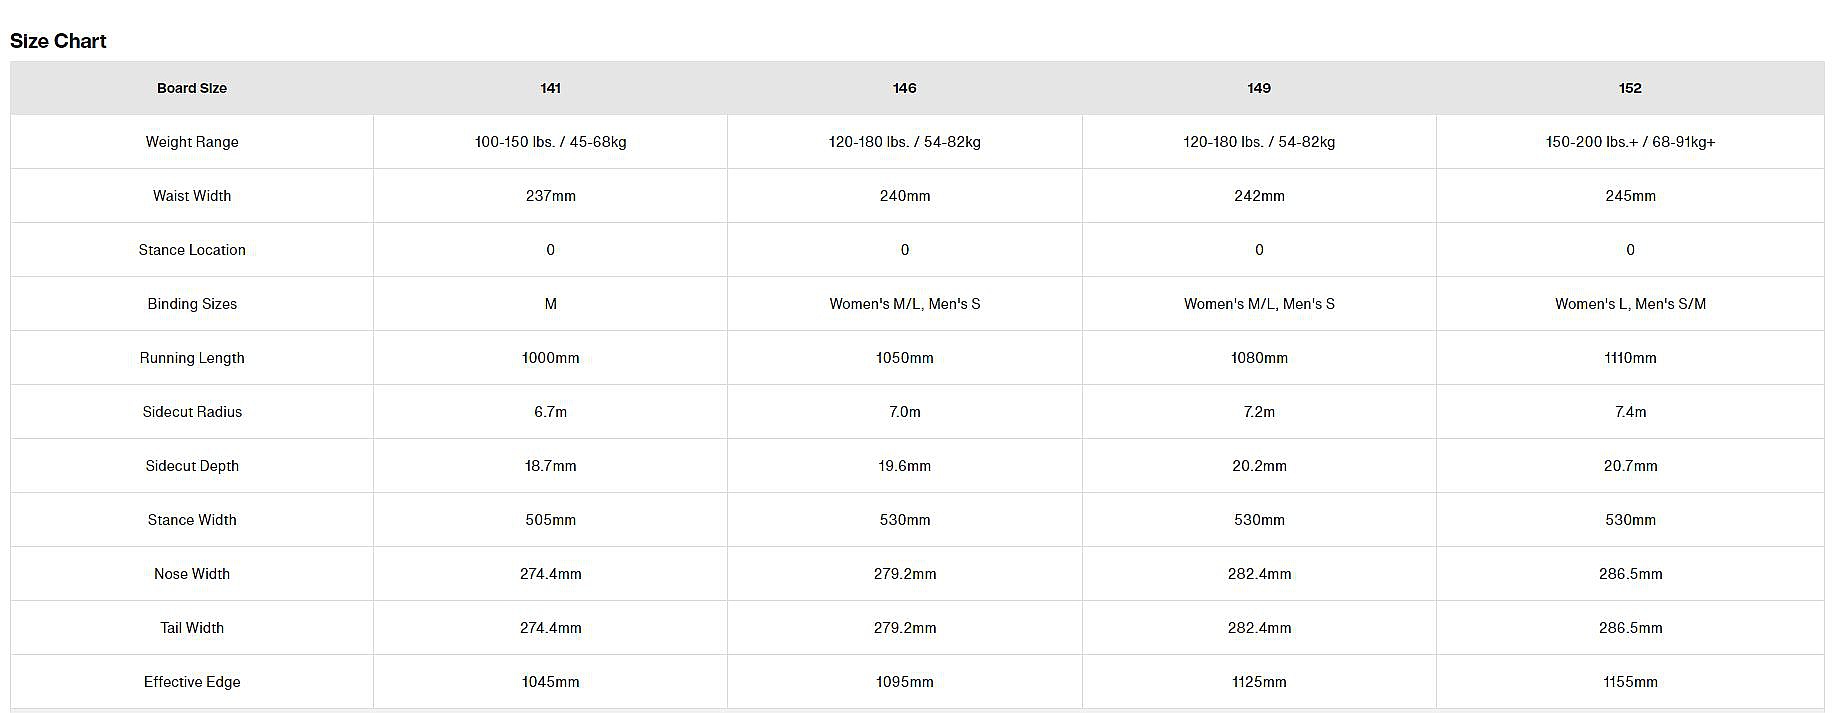
Task: Select the Women's L, Men's S/M cell
Action: point(1630,304)
